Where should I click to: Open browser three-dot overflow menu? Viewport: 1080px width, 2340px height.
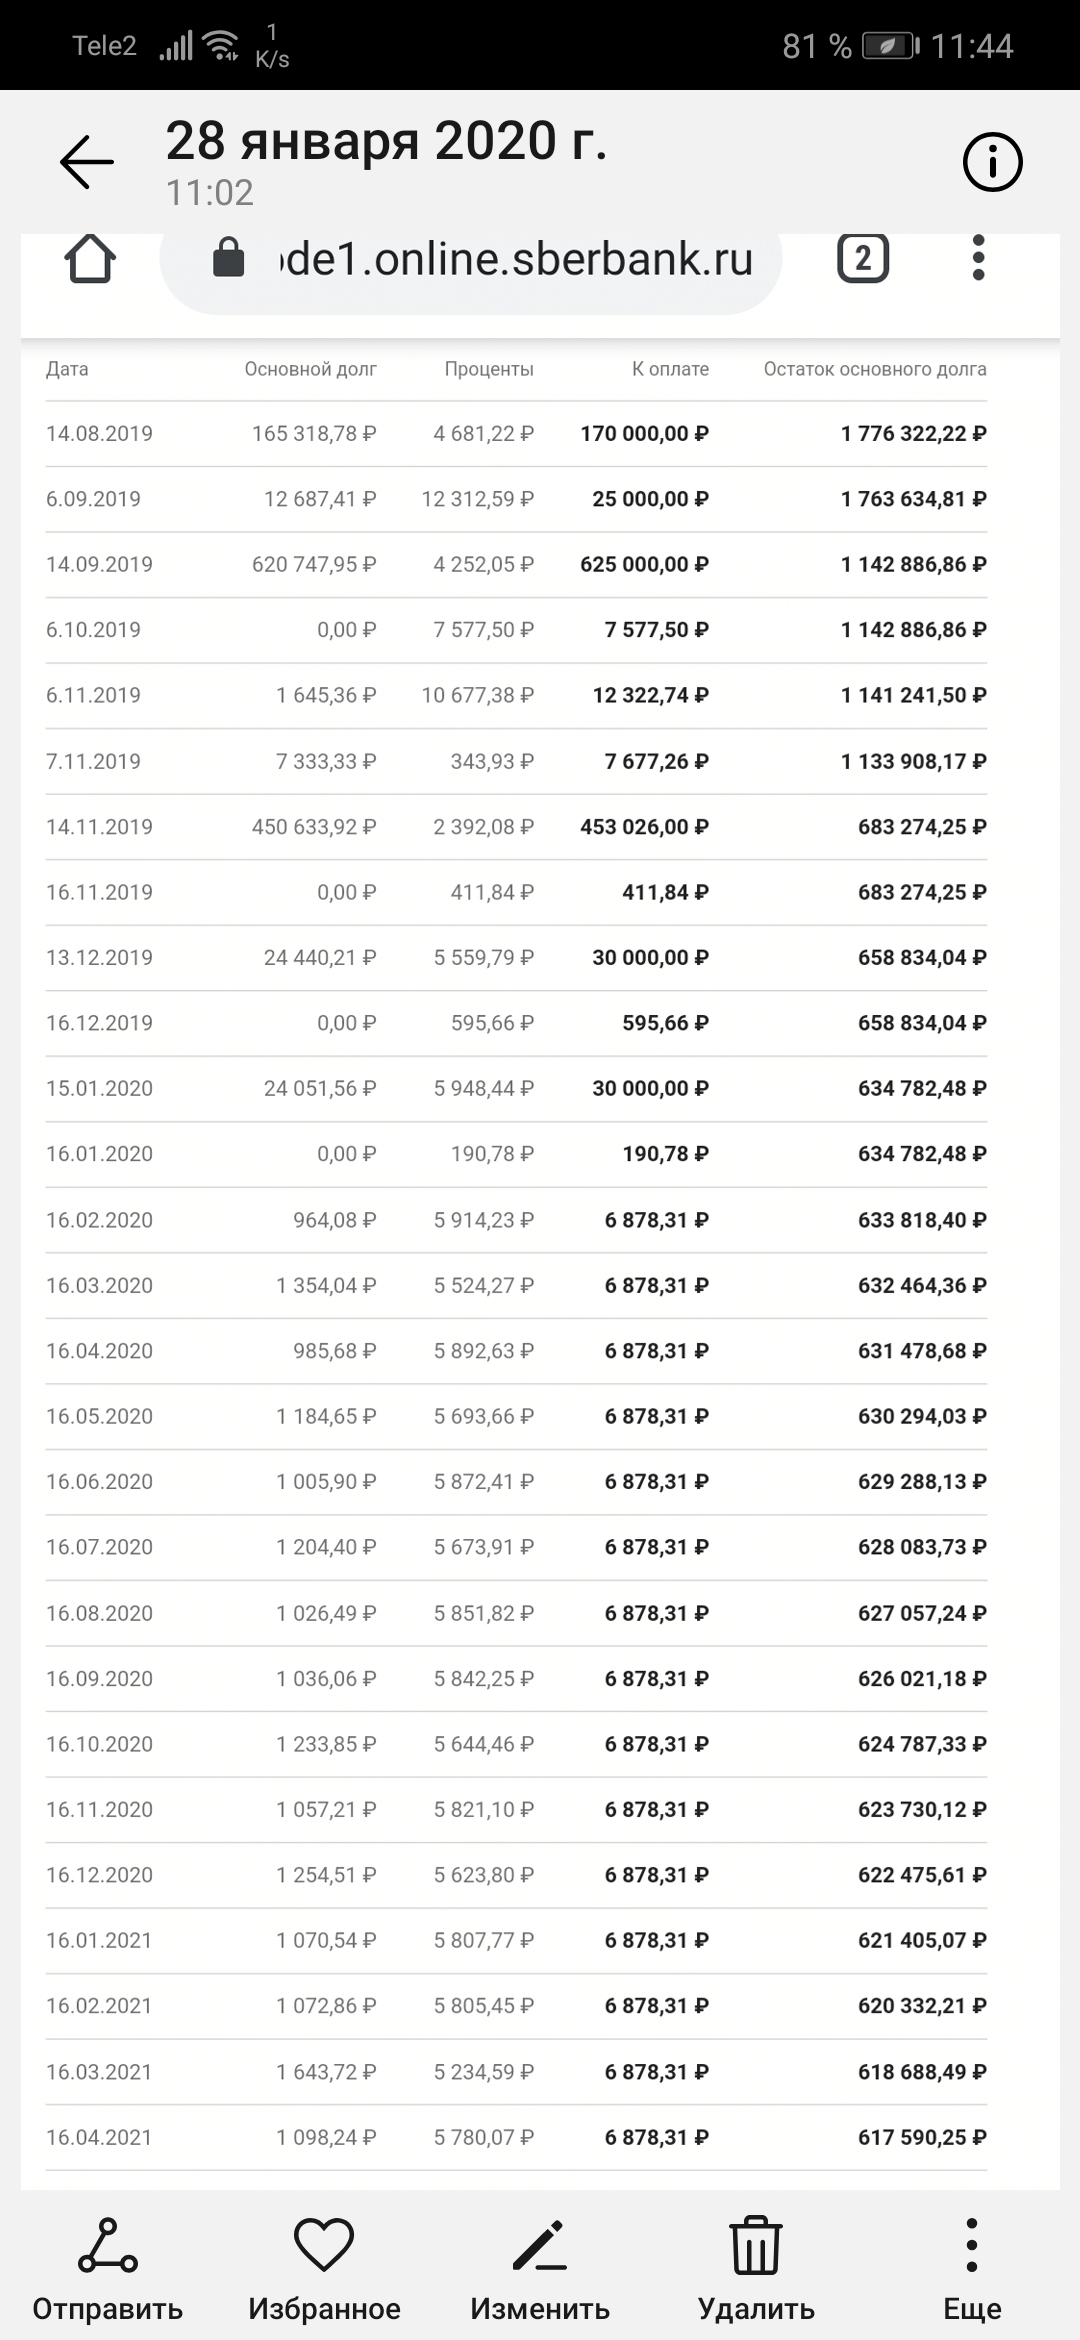click(x=978, y=259)
